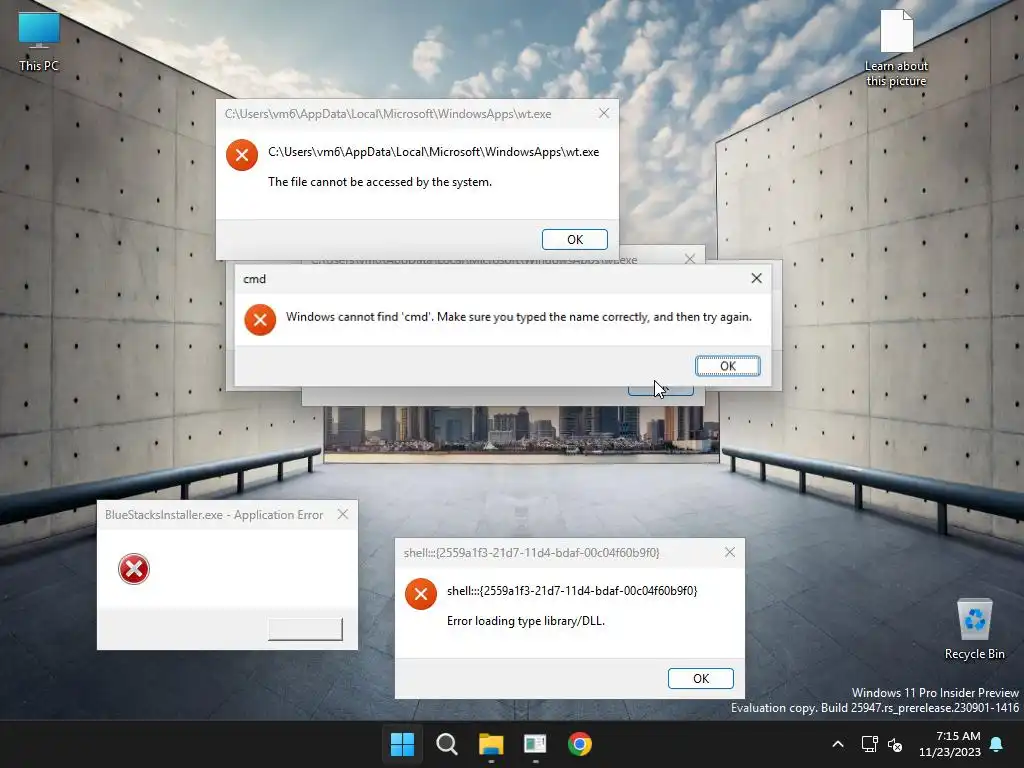The image size is (1024, 768).
Task: Open network status tray icon
Action: click(x=869, y=744)
